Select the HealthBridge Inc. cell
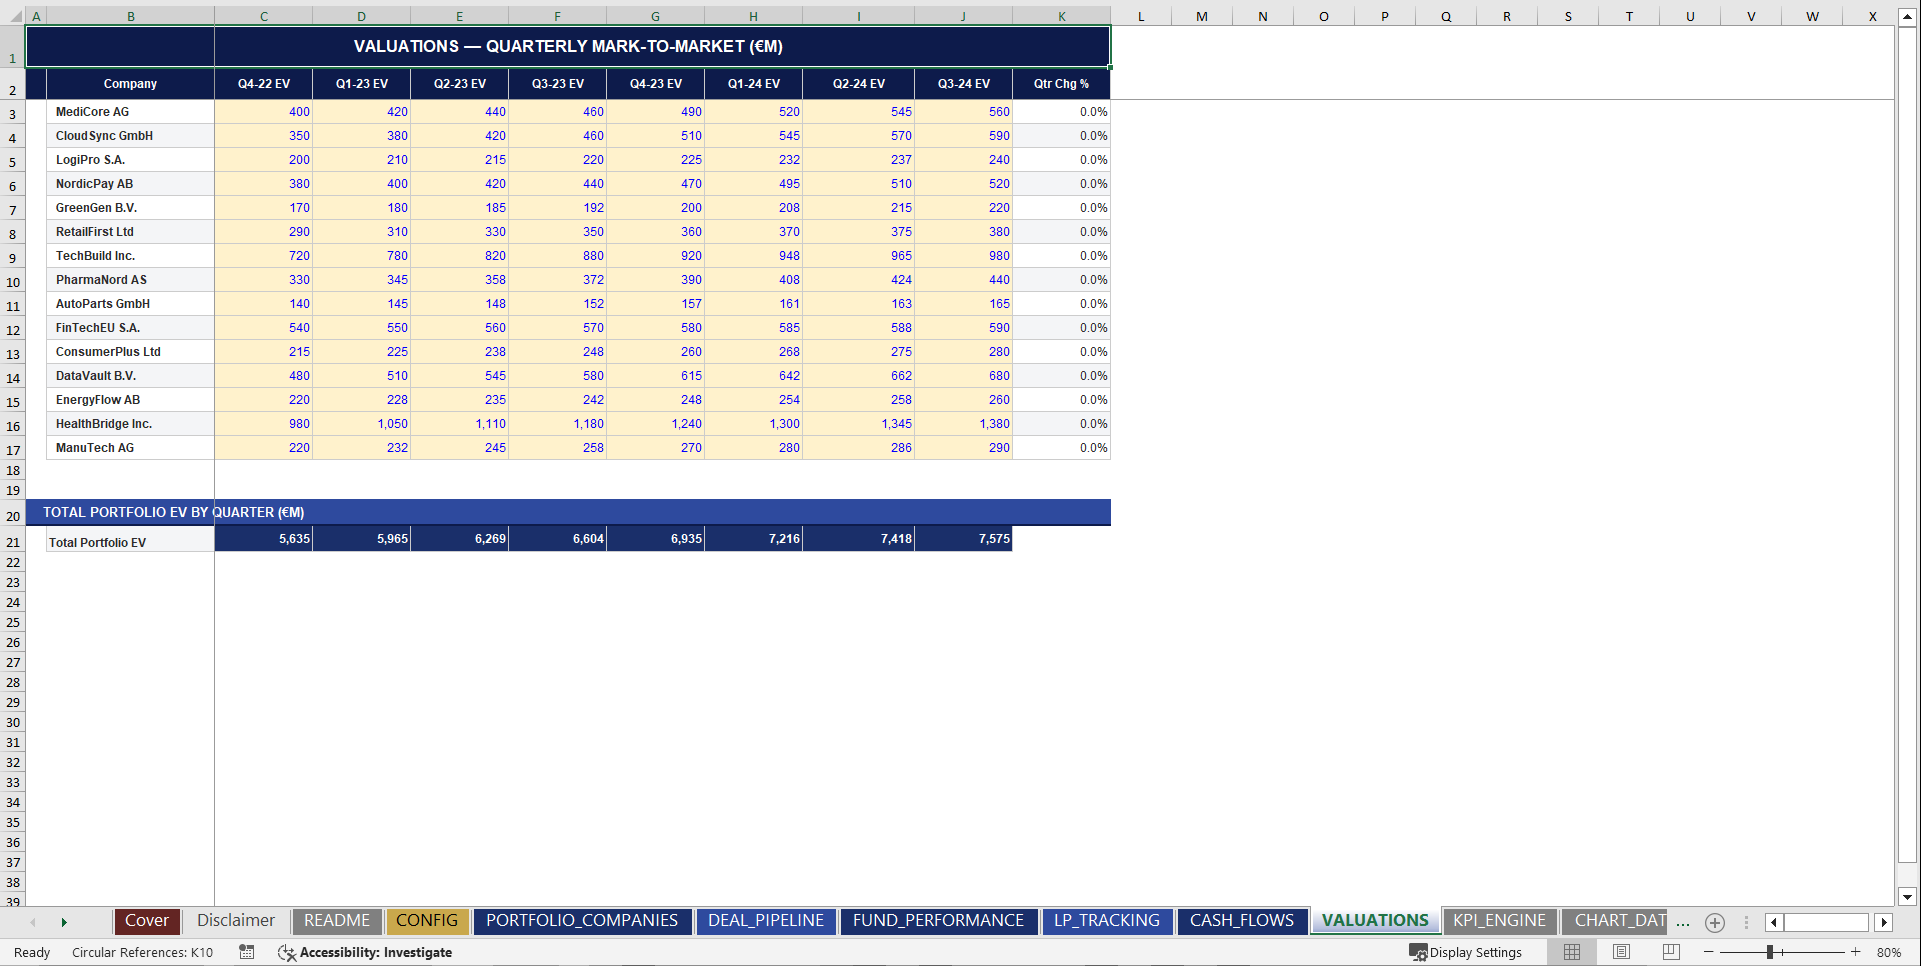1921x966 pixels. tap(130, 424)
